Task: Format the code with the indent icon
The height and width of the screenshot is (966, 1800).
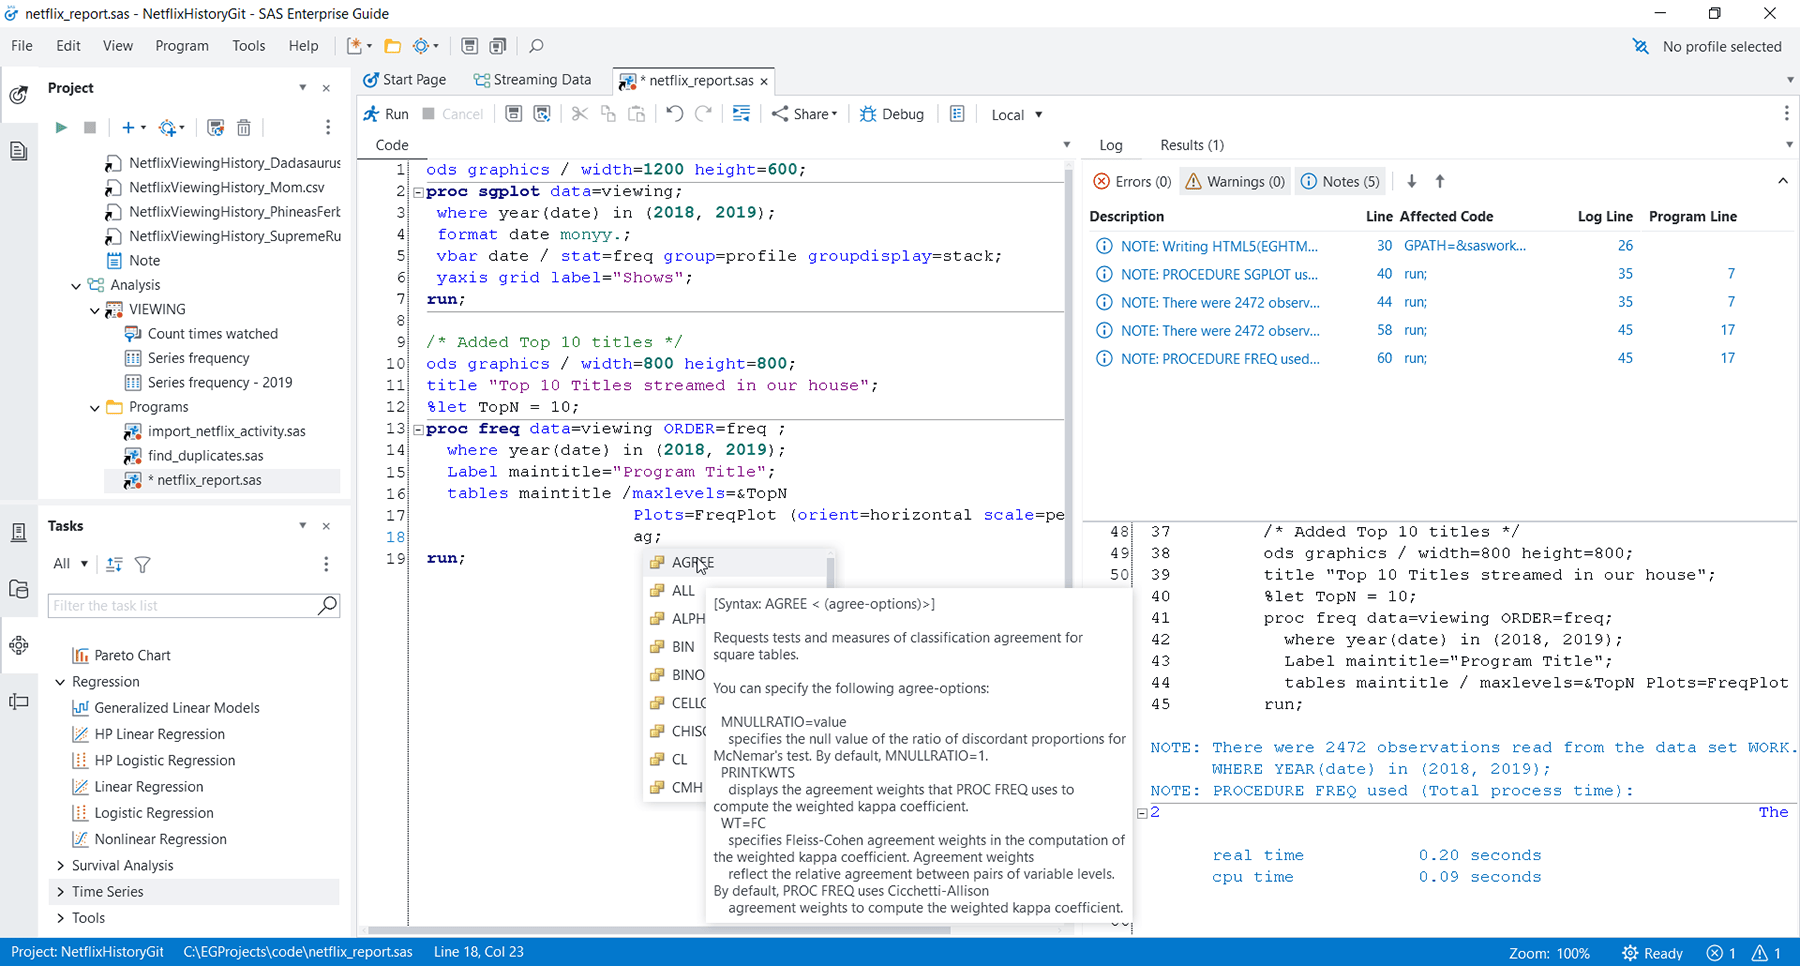Action: (x=741, y=114)
